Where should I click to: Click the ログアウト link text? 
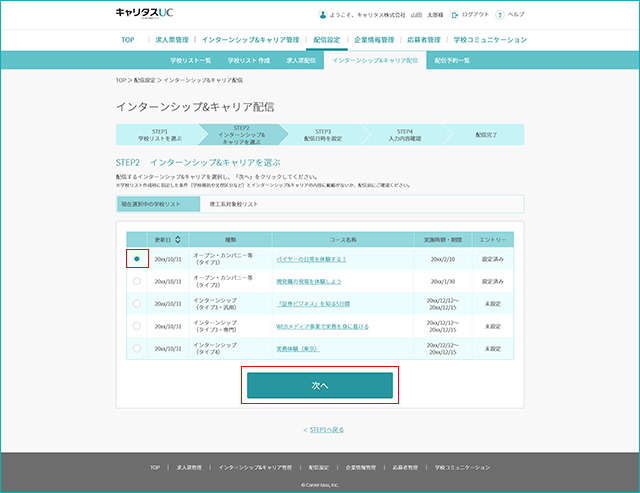(475, 15)
